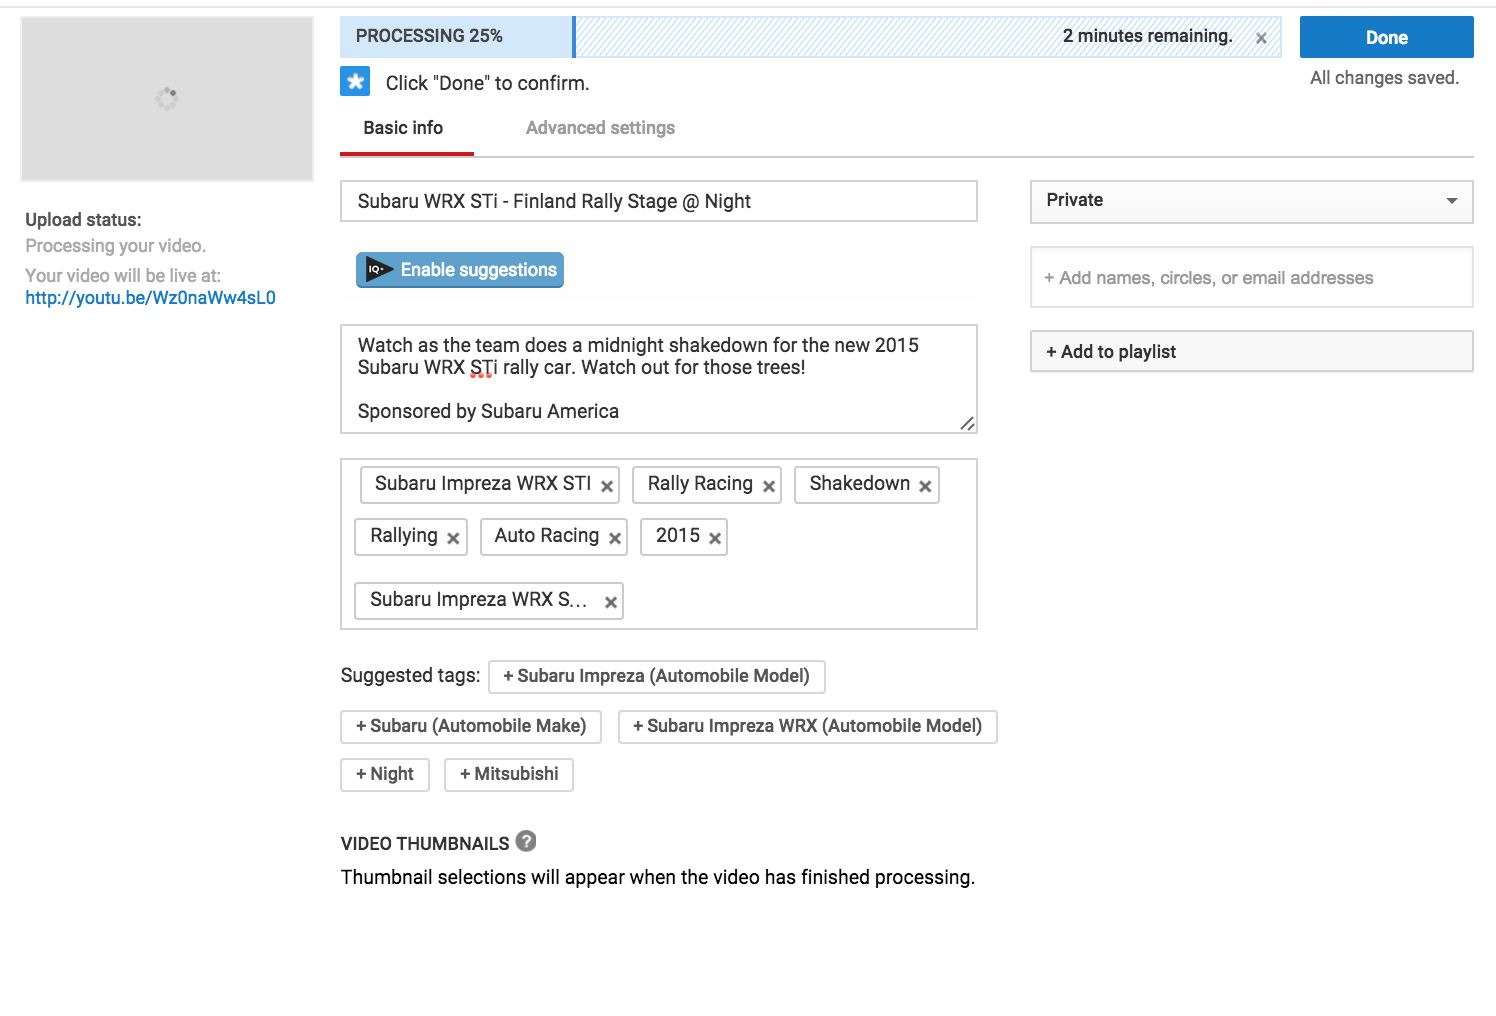This screenshot has height=1016, width=1496.
Task: Click the 'Sponsored by Subaru America' line
Action: (488, 411)
